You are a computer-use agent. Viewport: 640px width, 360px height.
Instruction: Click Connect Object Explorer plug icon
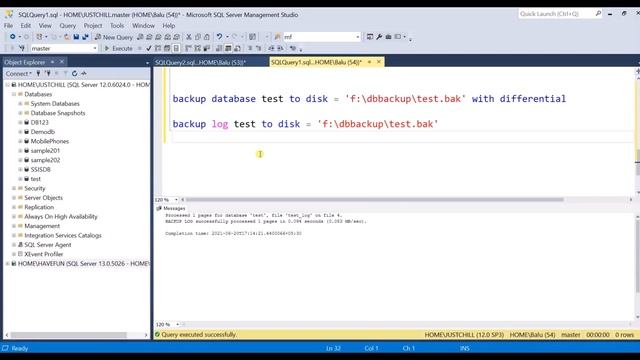(38, 73)
